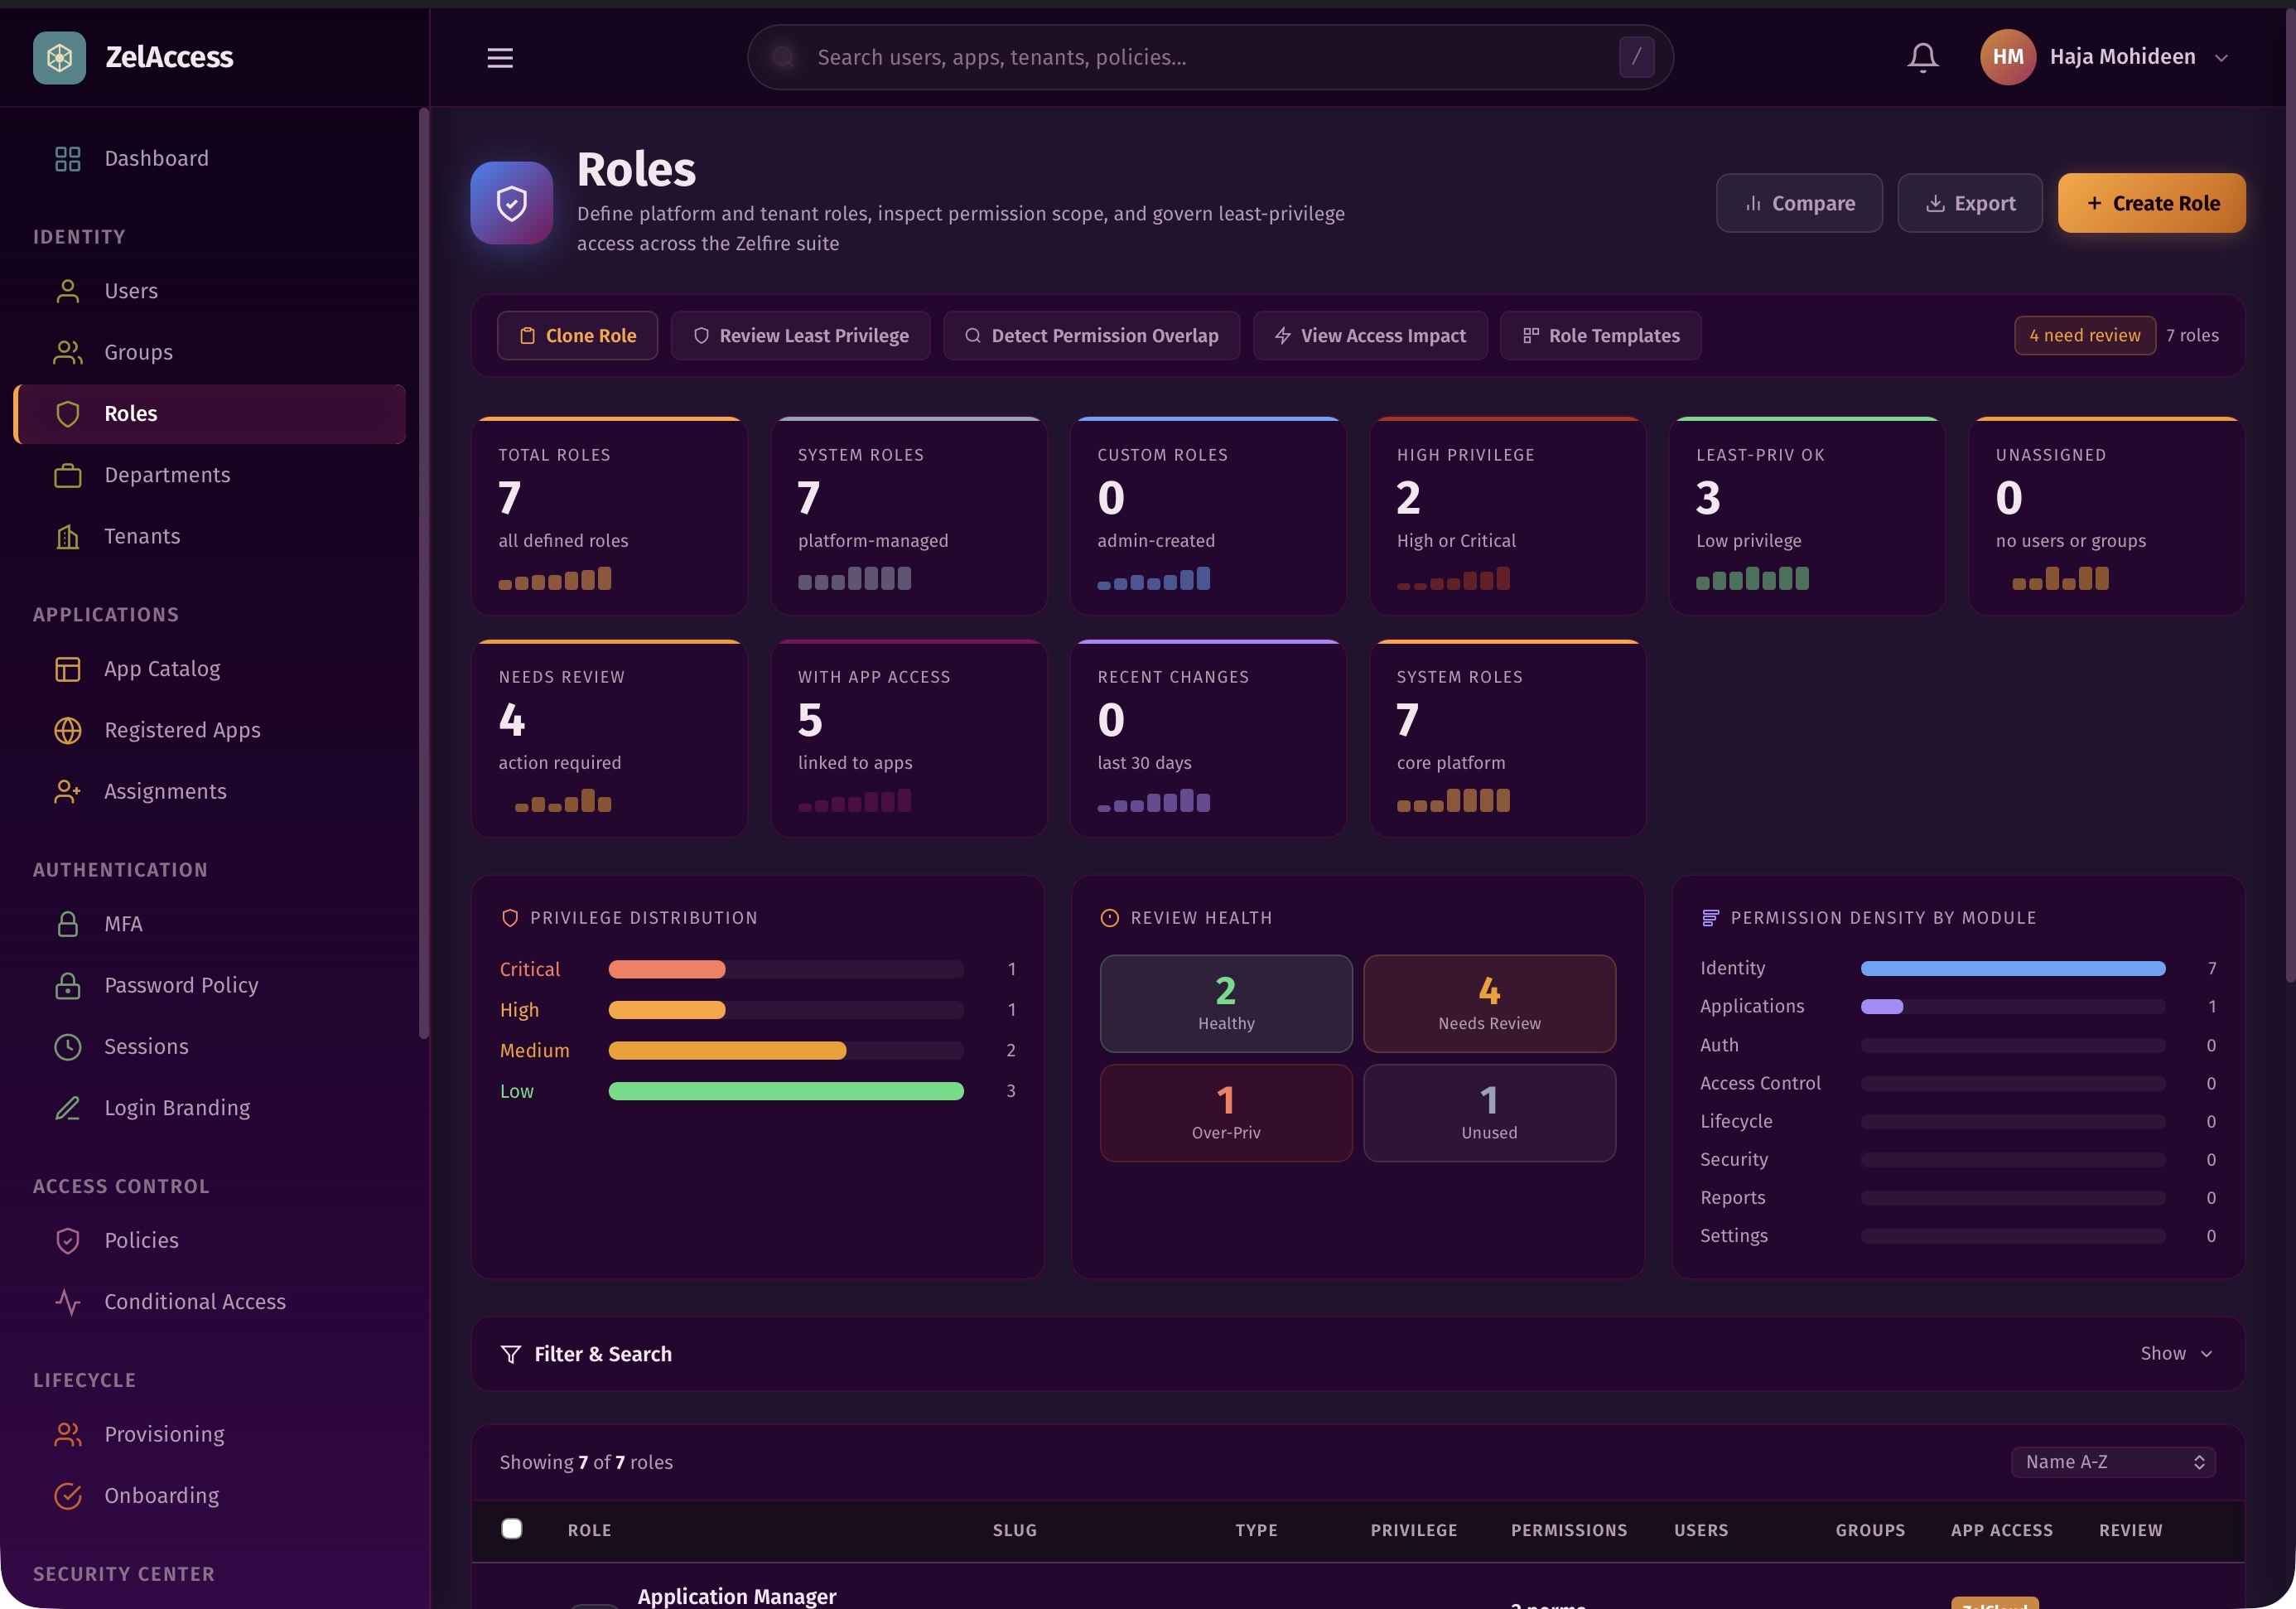The width and height of the screenshot is (2296, 1609).
Task: Open the Dashboard from the sidebar
Action: 156,158
